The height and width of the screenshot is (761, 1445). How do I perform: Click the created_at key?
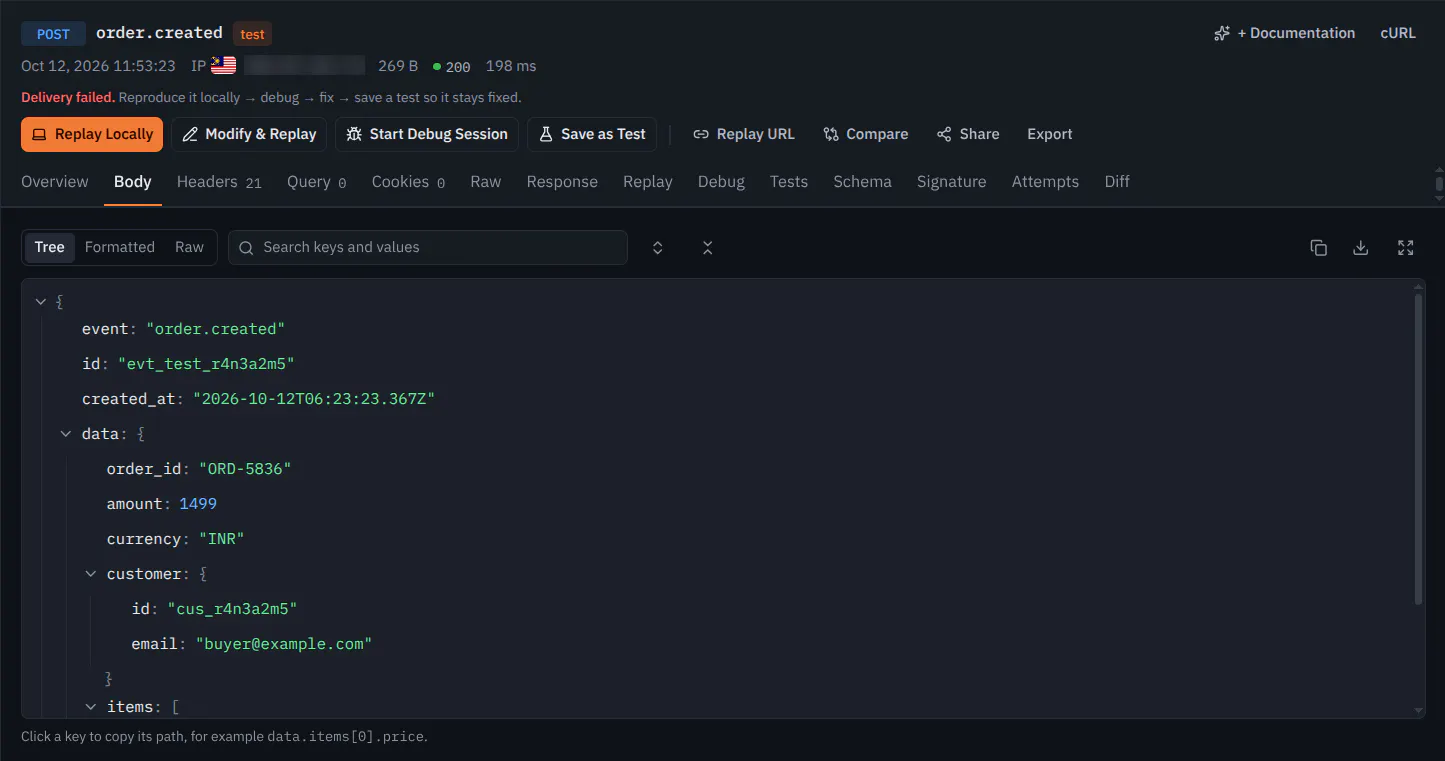pyautogui.click(x=129, y=399)
